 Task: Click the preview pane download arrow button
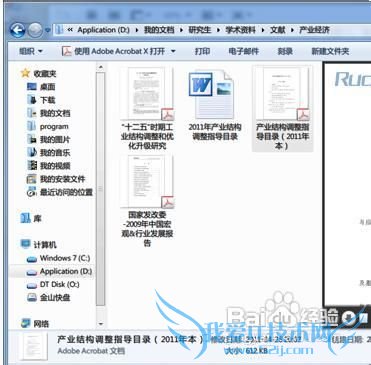click(349, 317)
